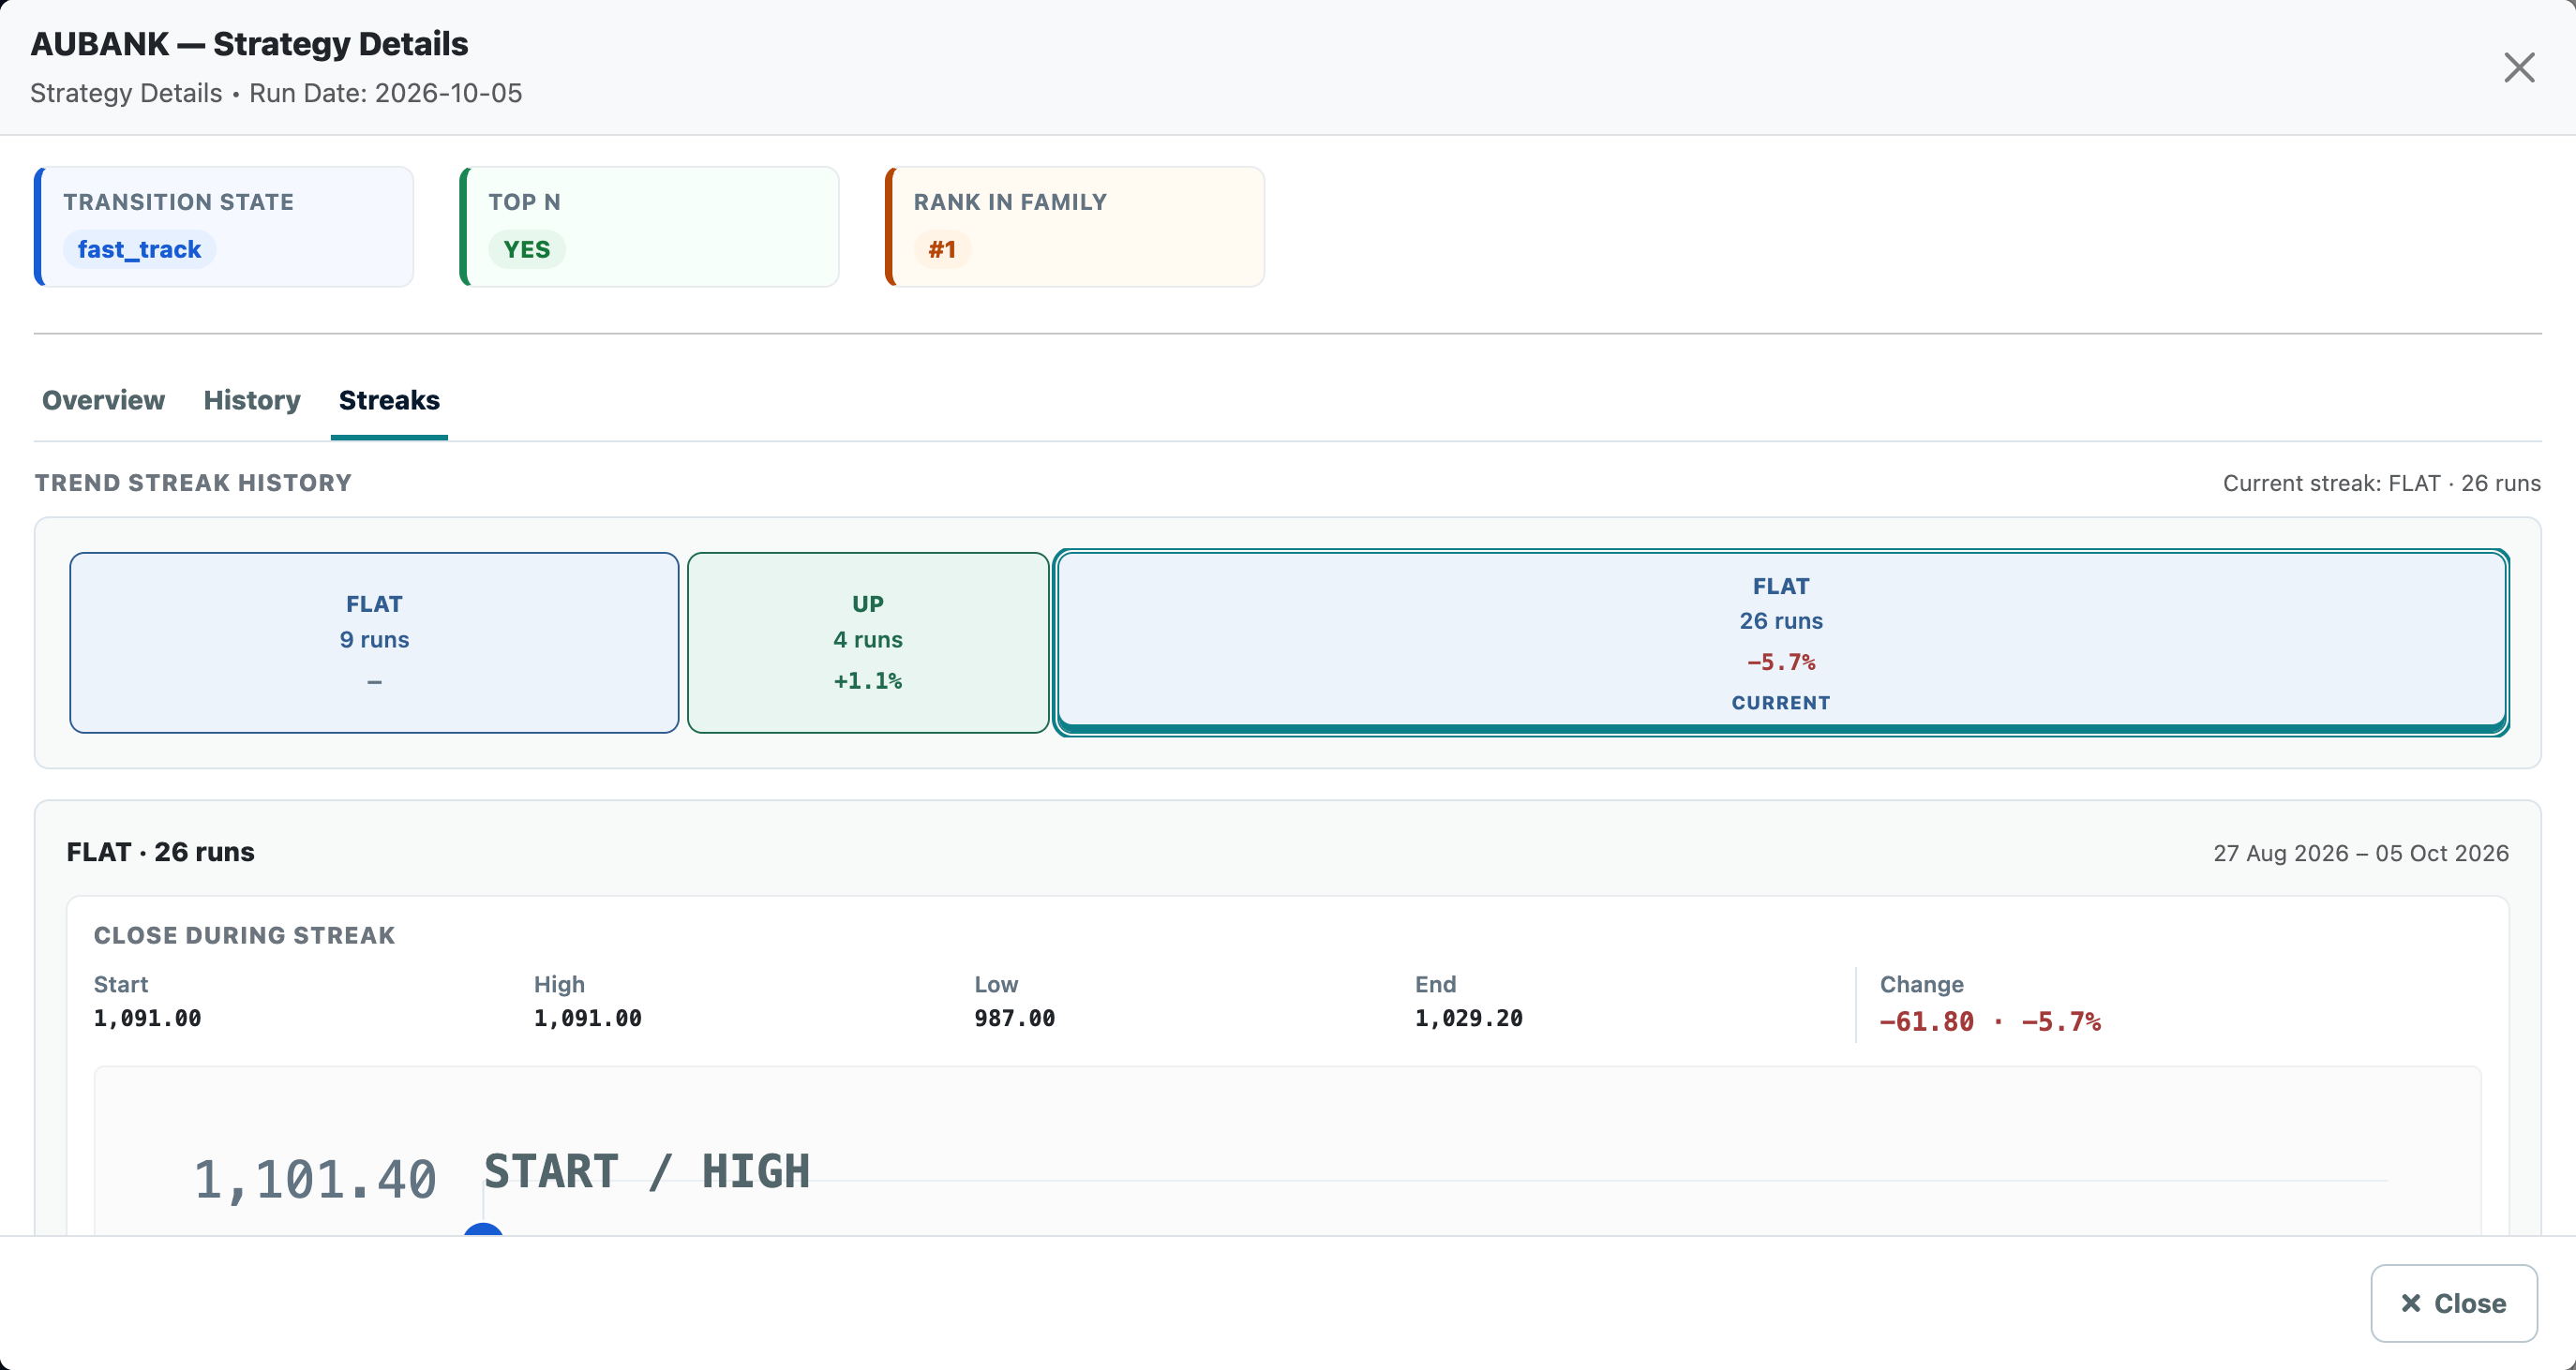Select the current FLAT 26 runs streak block

tap(1781, 643)
